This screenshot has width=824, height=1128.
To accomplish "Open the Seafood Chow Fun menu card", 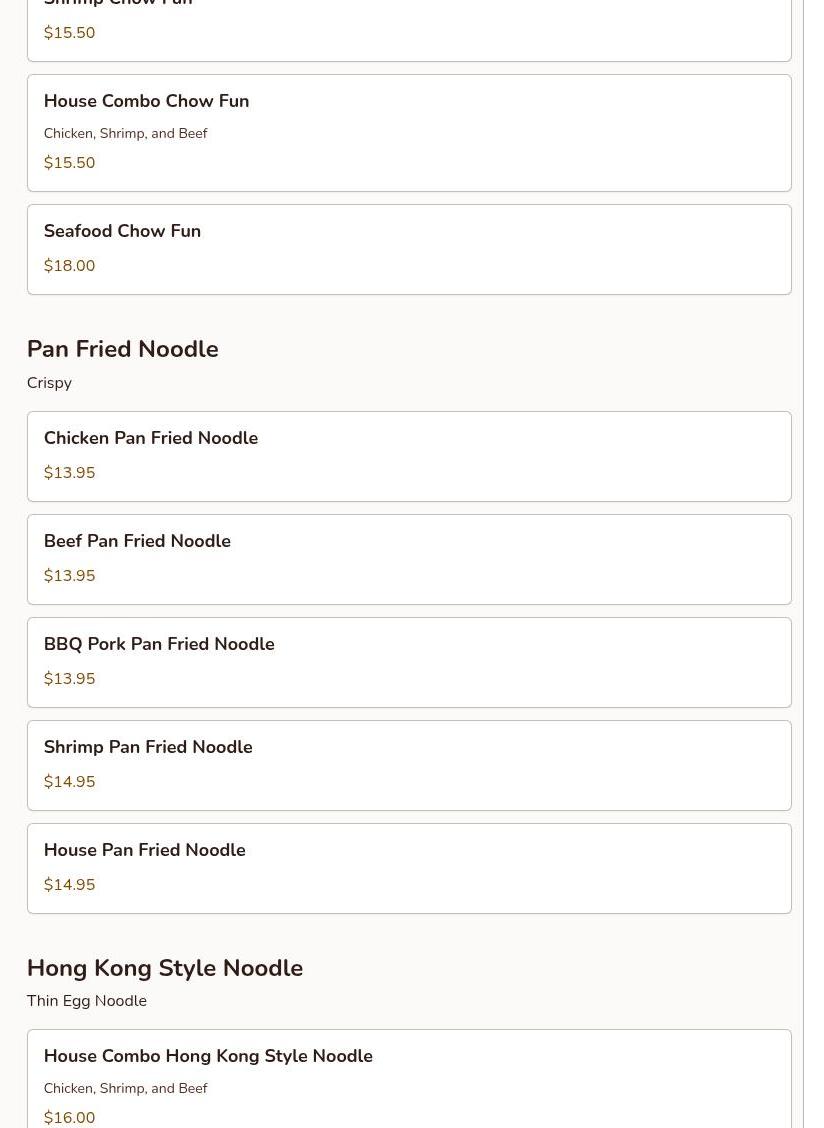I will pos(409,250).
